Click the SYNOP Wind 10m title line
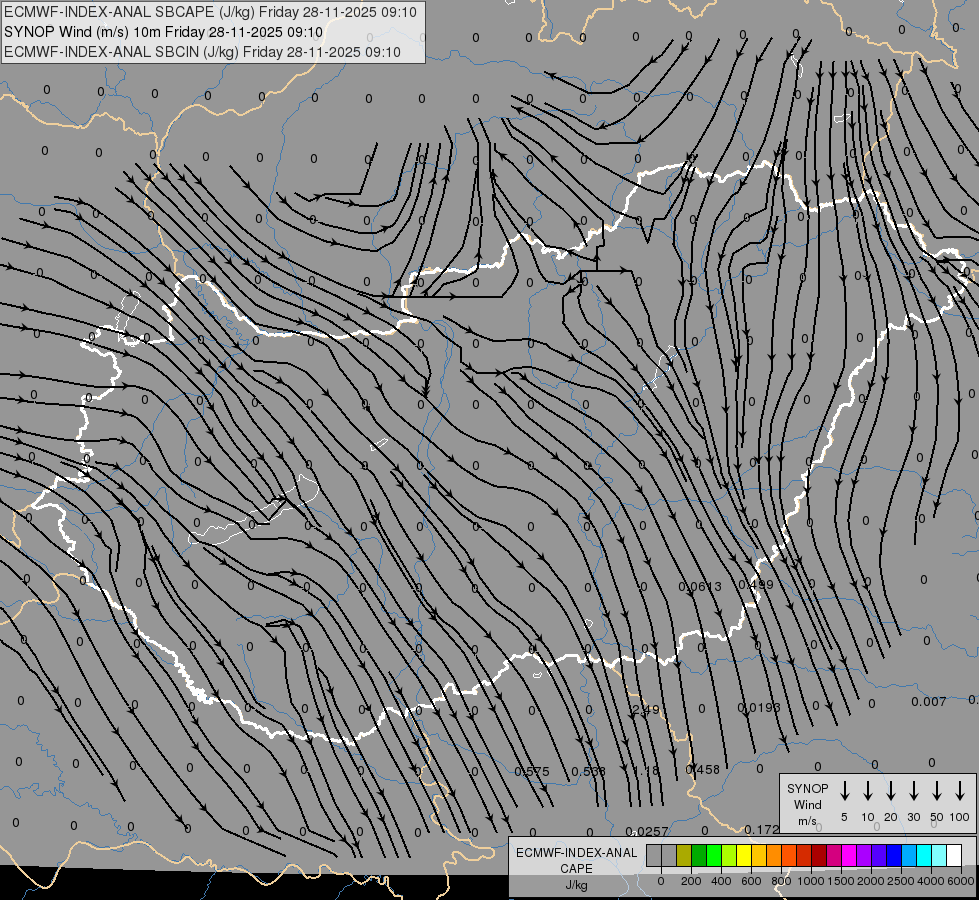Viewport: 979px width, 900px height. coord(163,32)
